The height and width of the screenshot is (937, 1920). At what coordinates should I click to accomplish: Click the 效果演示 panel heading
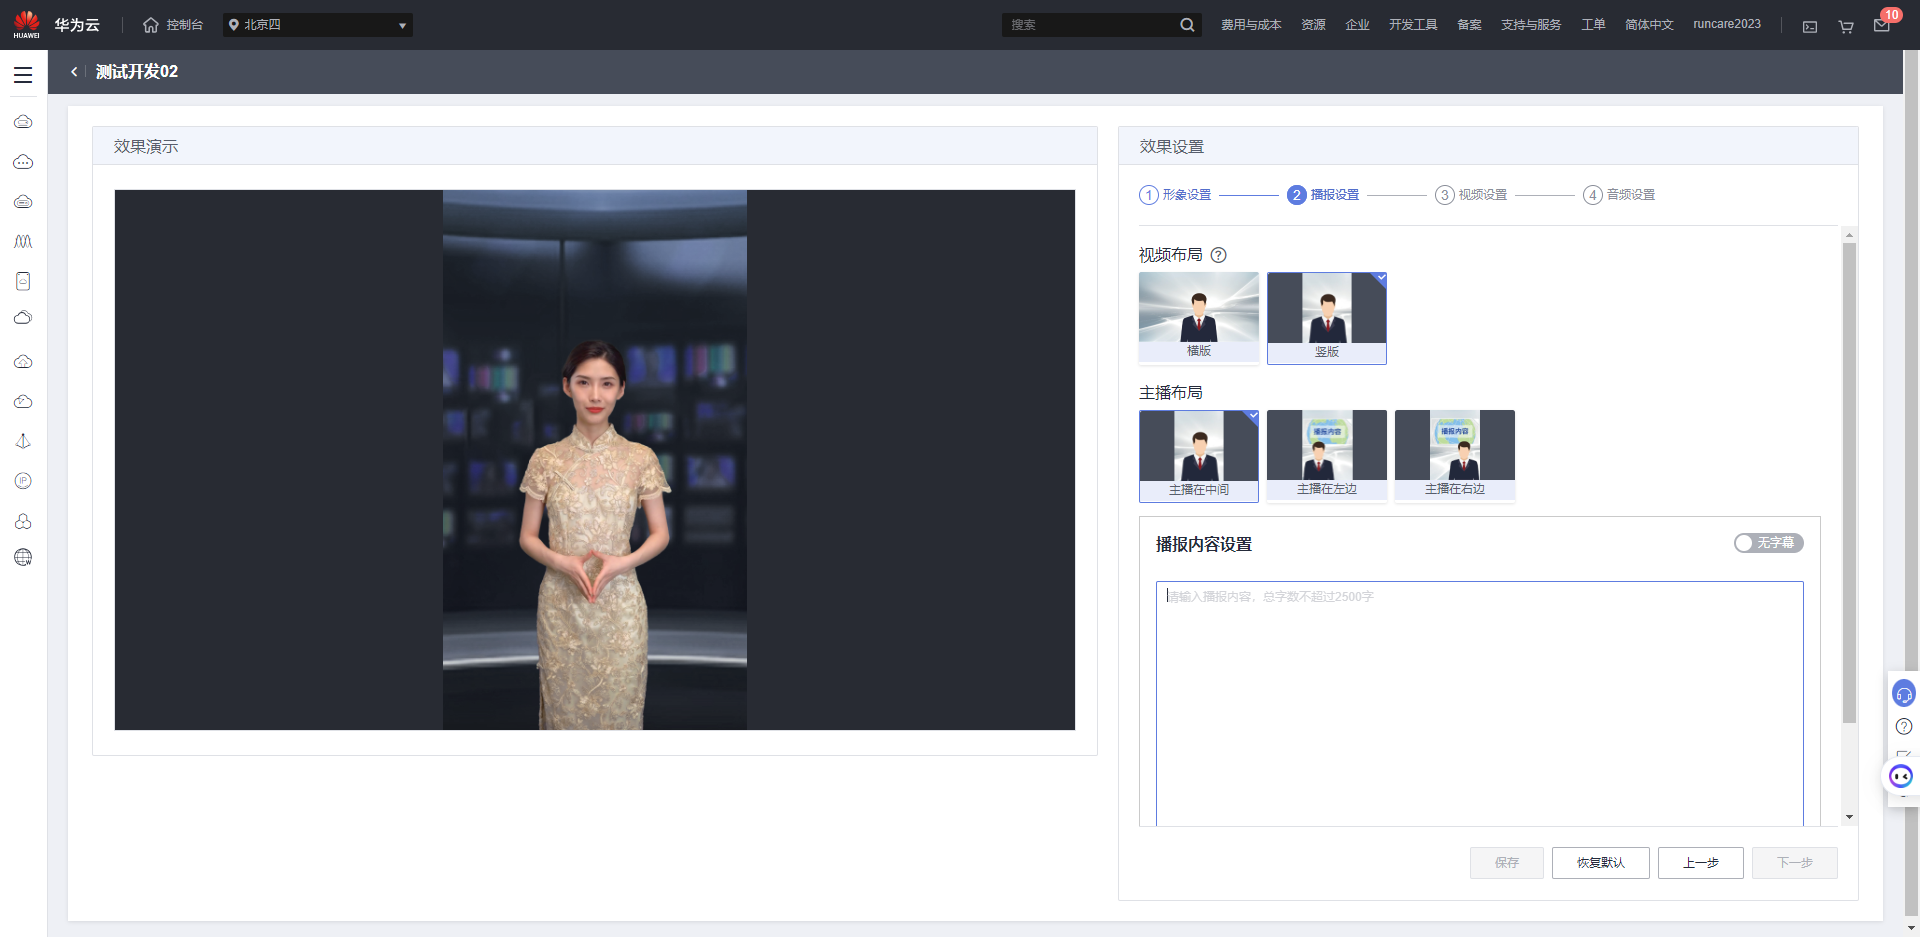146,147
